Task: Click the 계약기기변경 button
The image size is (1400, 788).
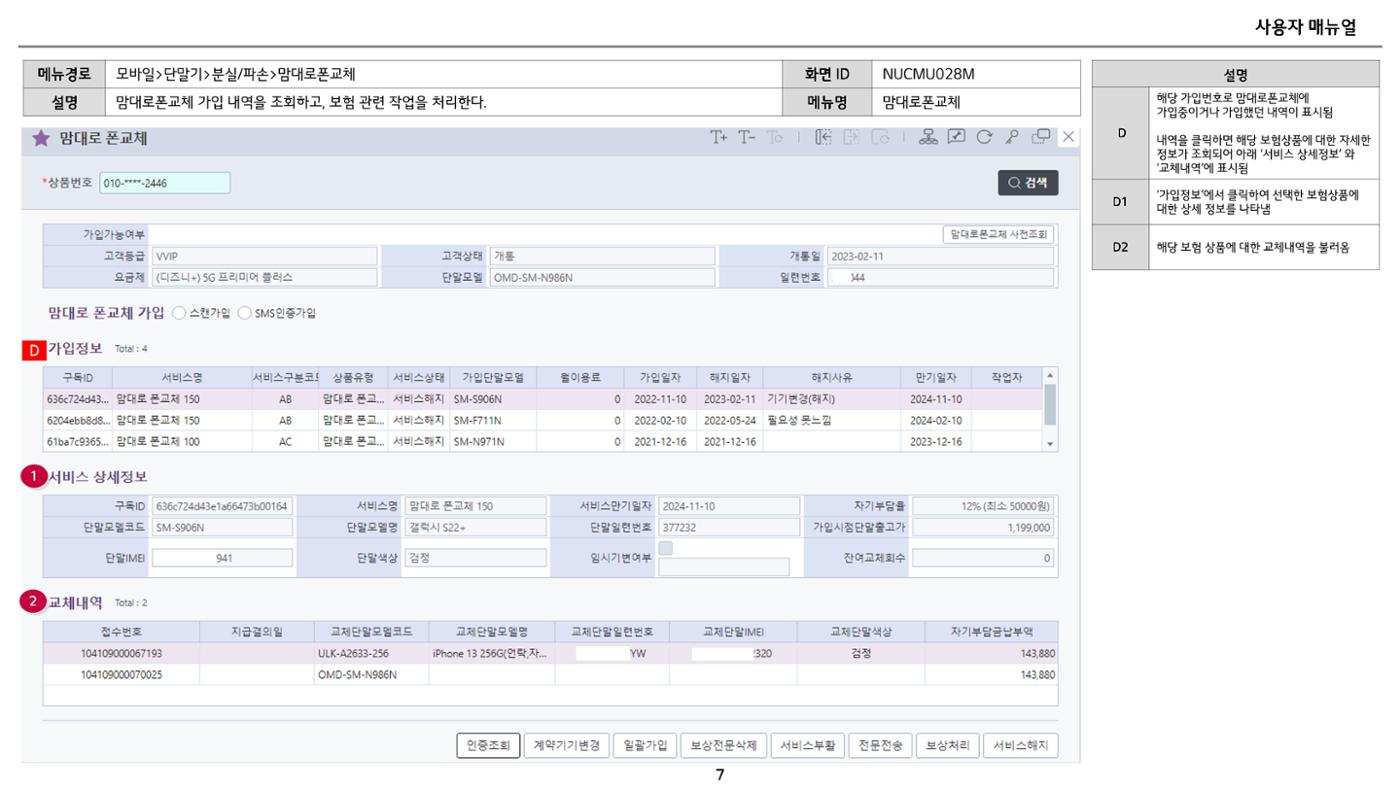Action: [x=565, y=745]
